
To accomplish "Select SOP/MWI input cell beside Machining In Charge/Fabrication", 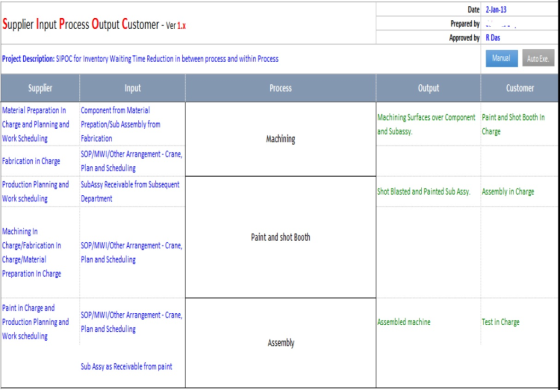I will point(132,252).
